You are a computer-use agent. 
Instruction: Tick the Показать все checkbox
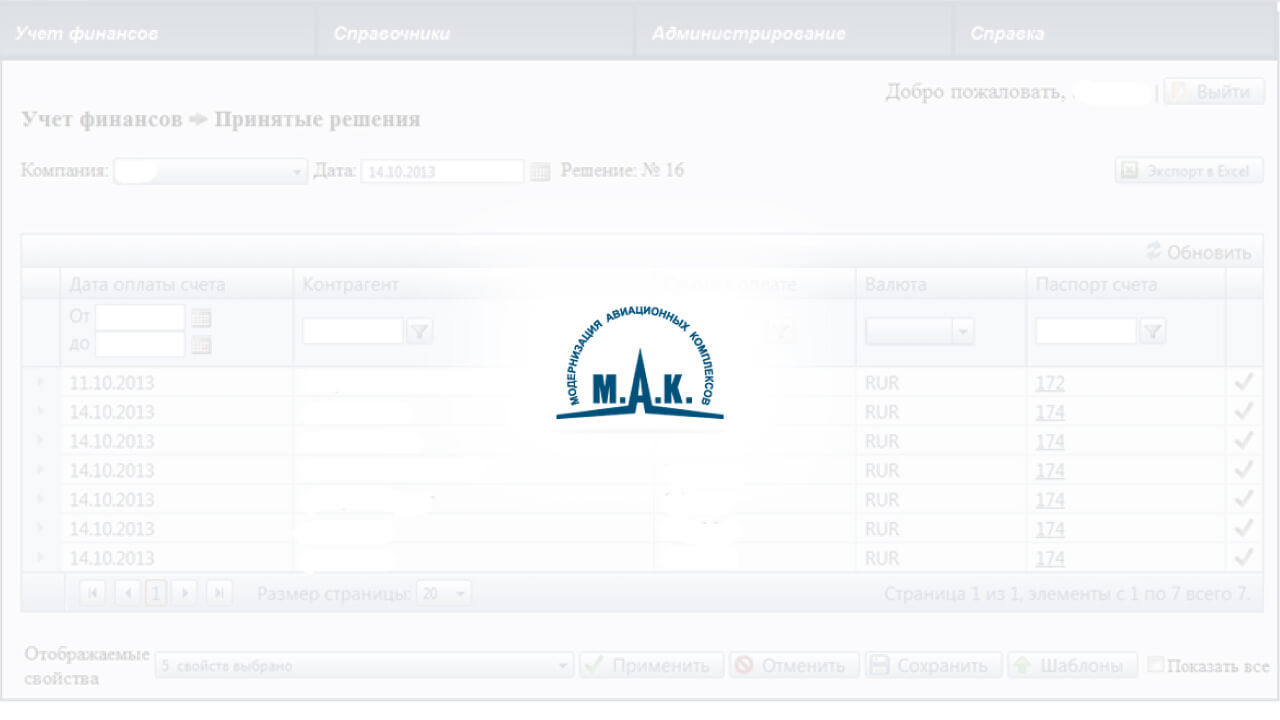[x=1156, y=665]
